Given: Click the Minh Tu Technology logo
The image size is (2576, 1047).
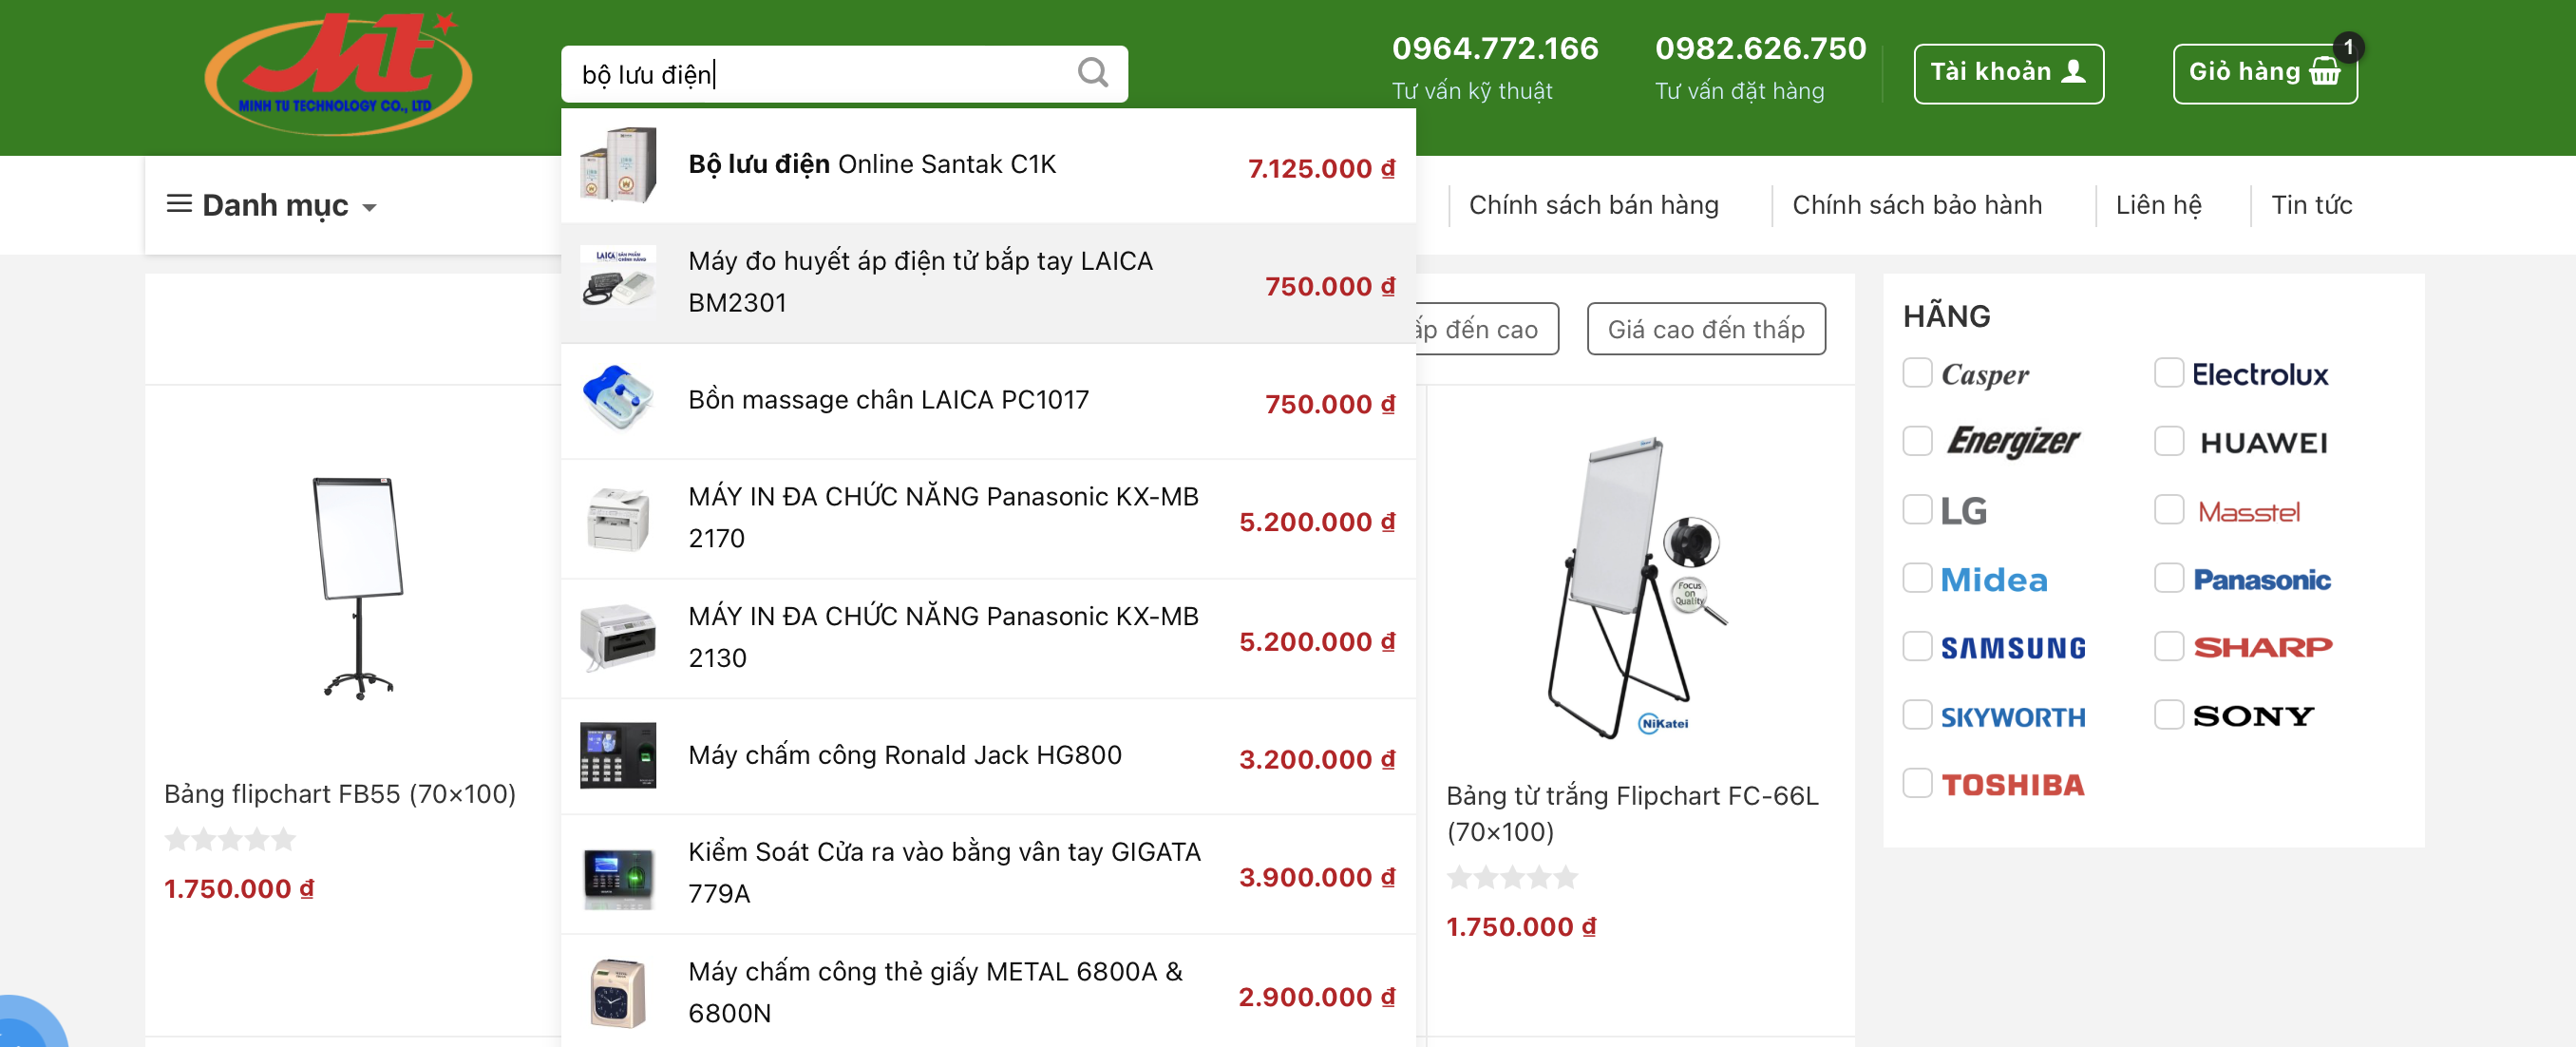Looking at the screenshot, I should pos(338,75).
